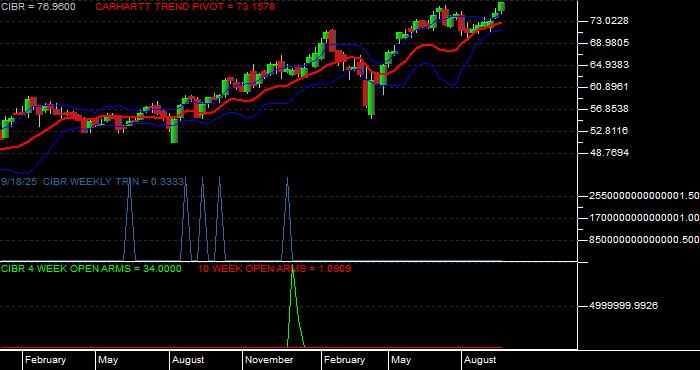Click the 64.9383 price axis value
The height and width of the screenshot is (370, 700).
click(x=610, y=65)
